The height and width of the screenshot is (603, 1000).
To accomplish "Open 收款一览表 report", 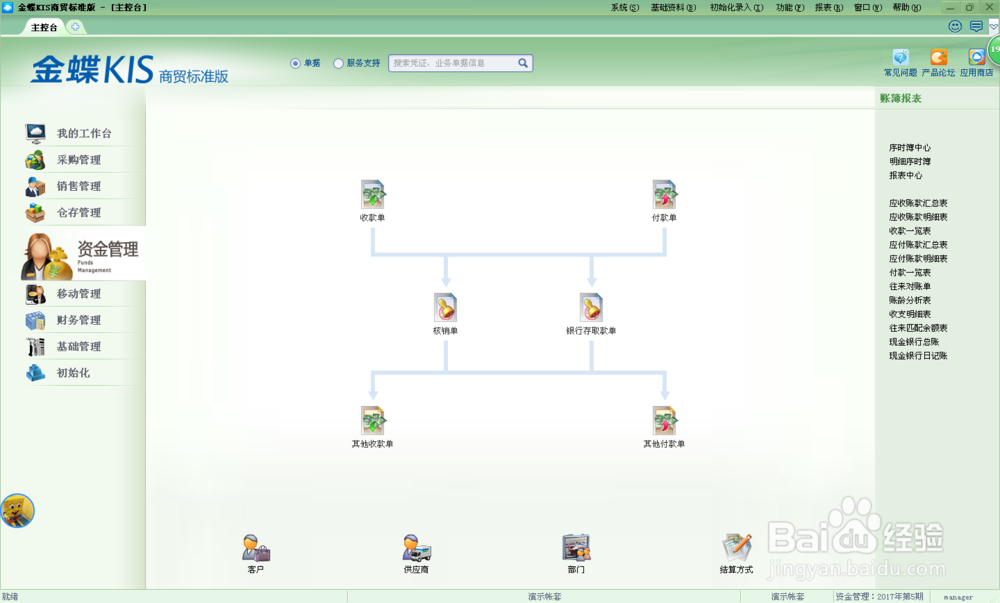I will [x=909, y=231].
